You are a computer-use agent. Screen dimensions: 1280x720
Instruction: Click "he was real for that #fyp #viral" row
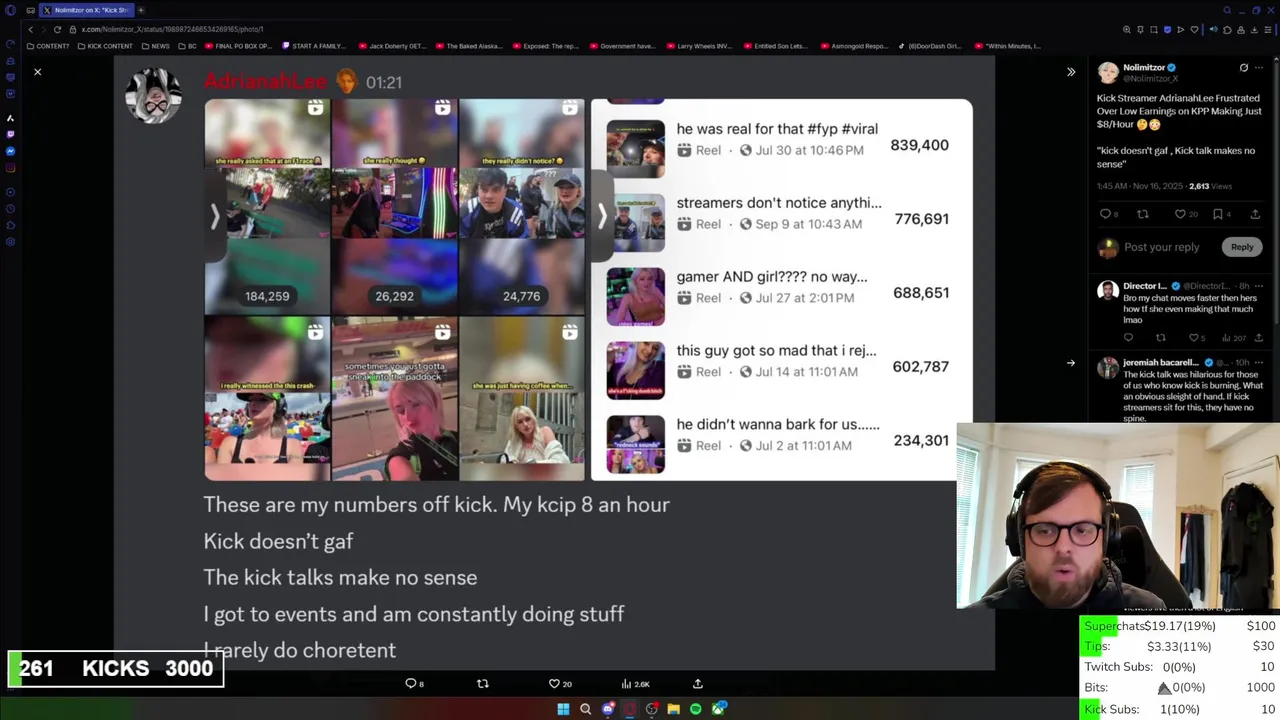(x=778, y=146)
